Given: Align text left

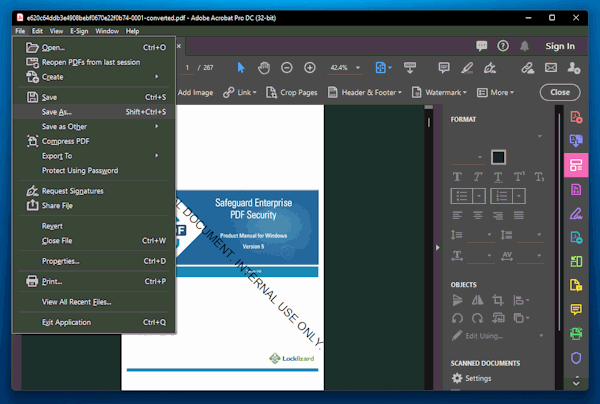Looking at the screenshot, I should click(x=457, y=216).
